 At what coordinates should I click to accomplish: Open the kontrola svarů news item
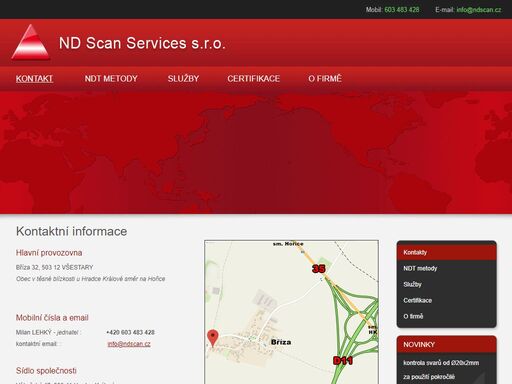pyautogui.click(x=441, y=370)
